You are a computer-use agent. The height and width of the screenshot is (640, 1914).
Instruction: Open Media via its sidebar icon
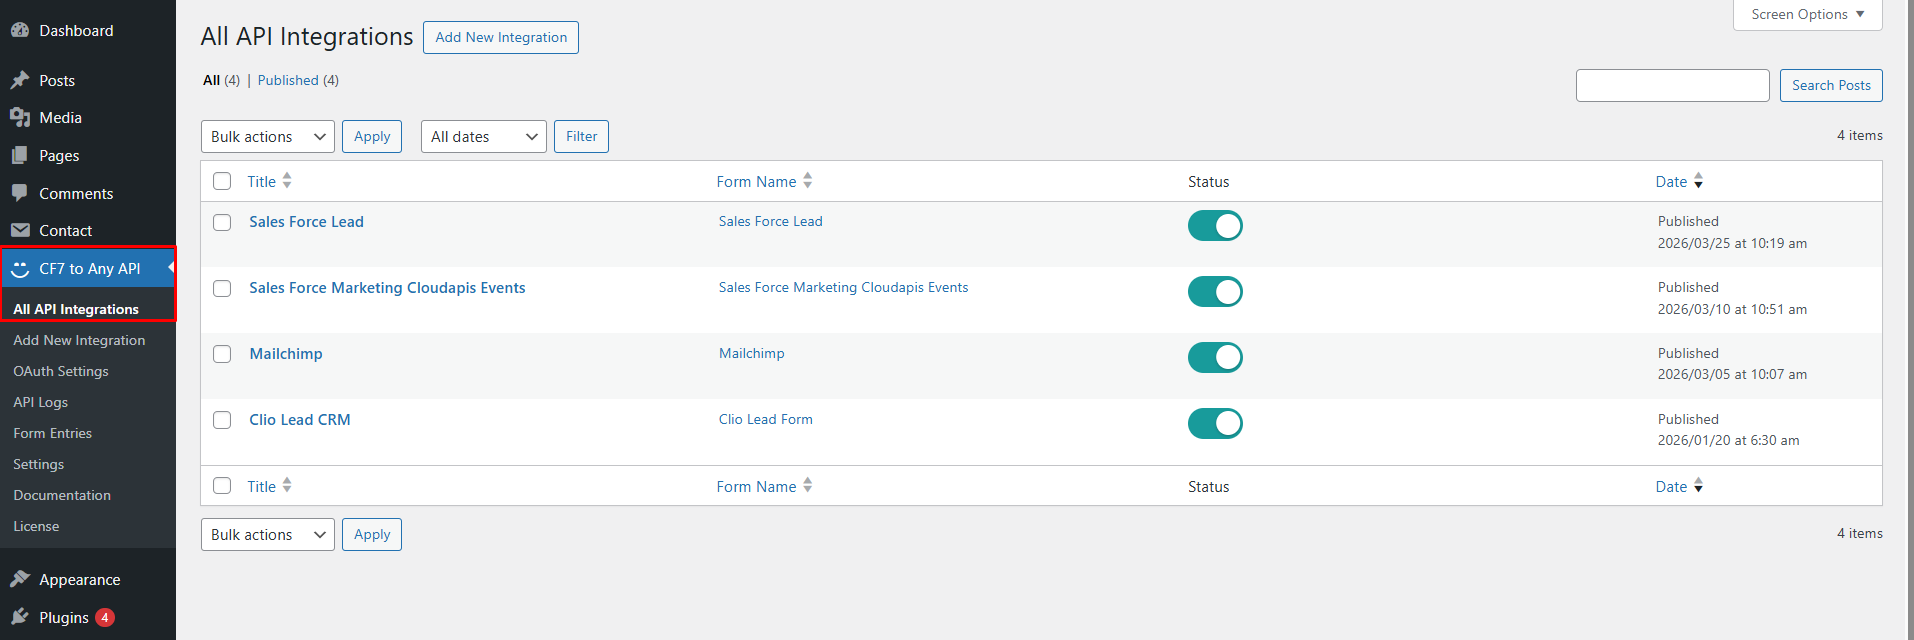(x=20, y=118)
